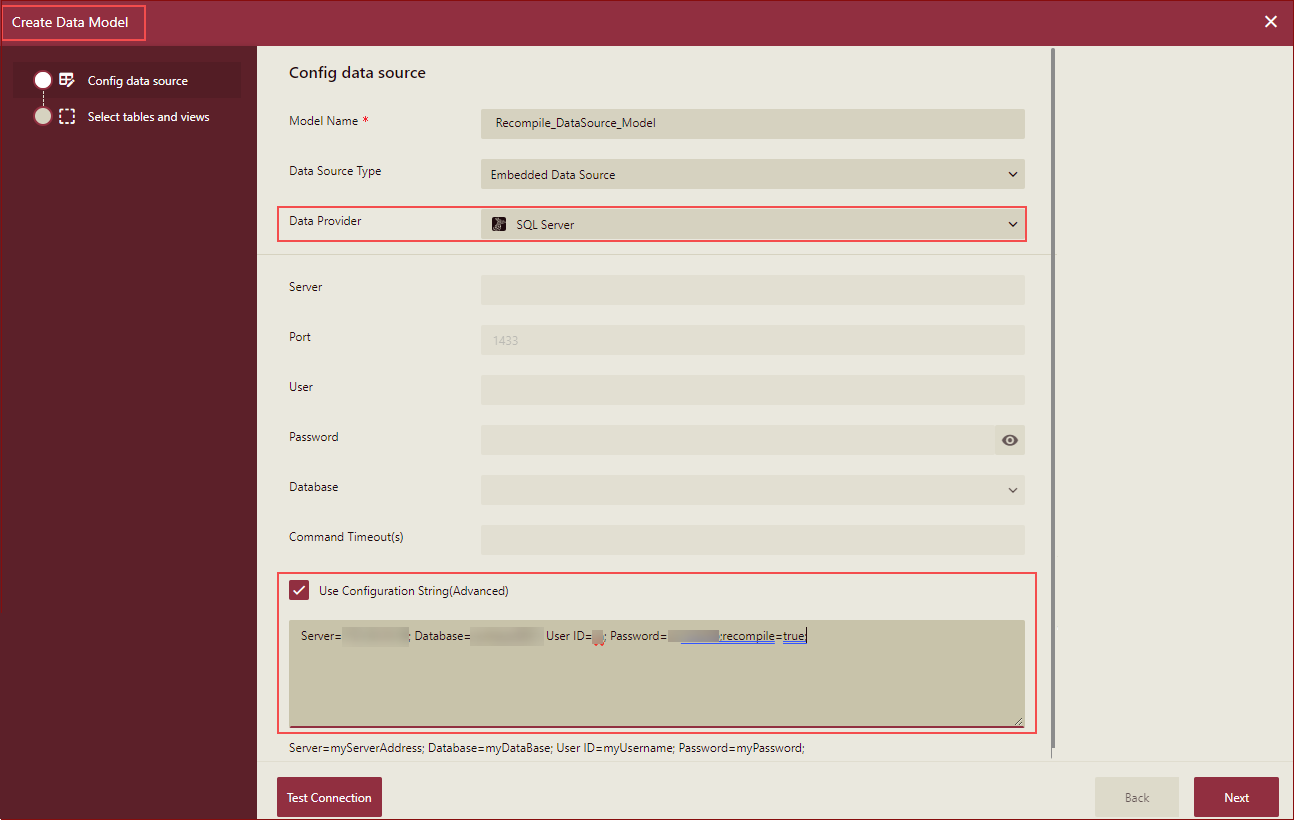This screenshot has width=1294, height=820.
Task: Click the Test Connection button
Action: [329, 797]
